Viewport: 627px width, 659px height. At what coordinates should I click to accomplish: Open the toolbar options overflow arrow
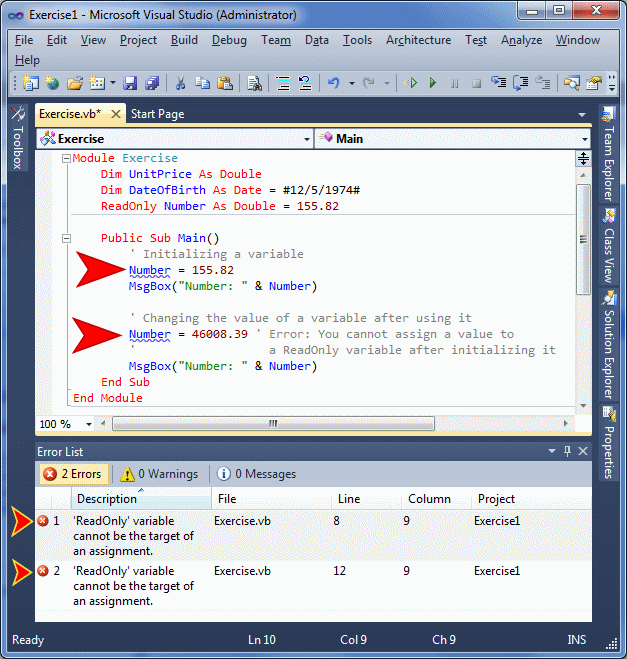[x=612, y=83]
